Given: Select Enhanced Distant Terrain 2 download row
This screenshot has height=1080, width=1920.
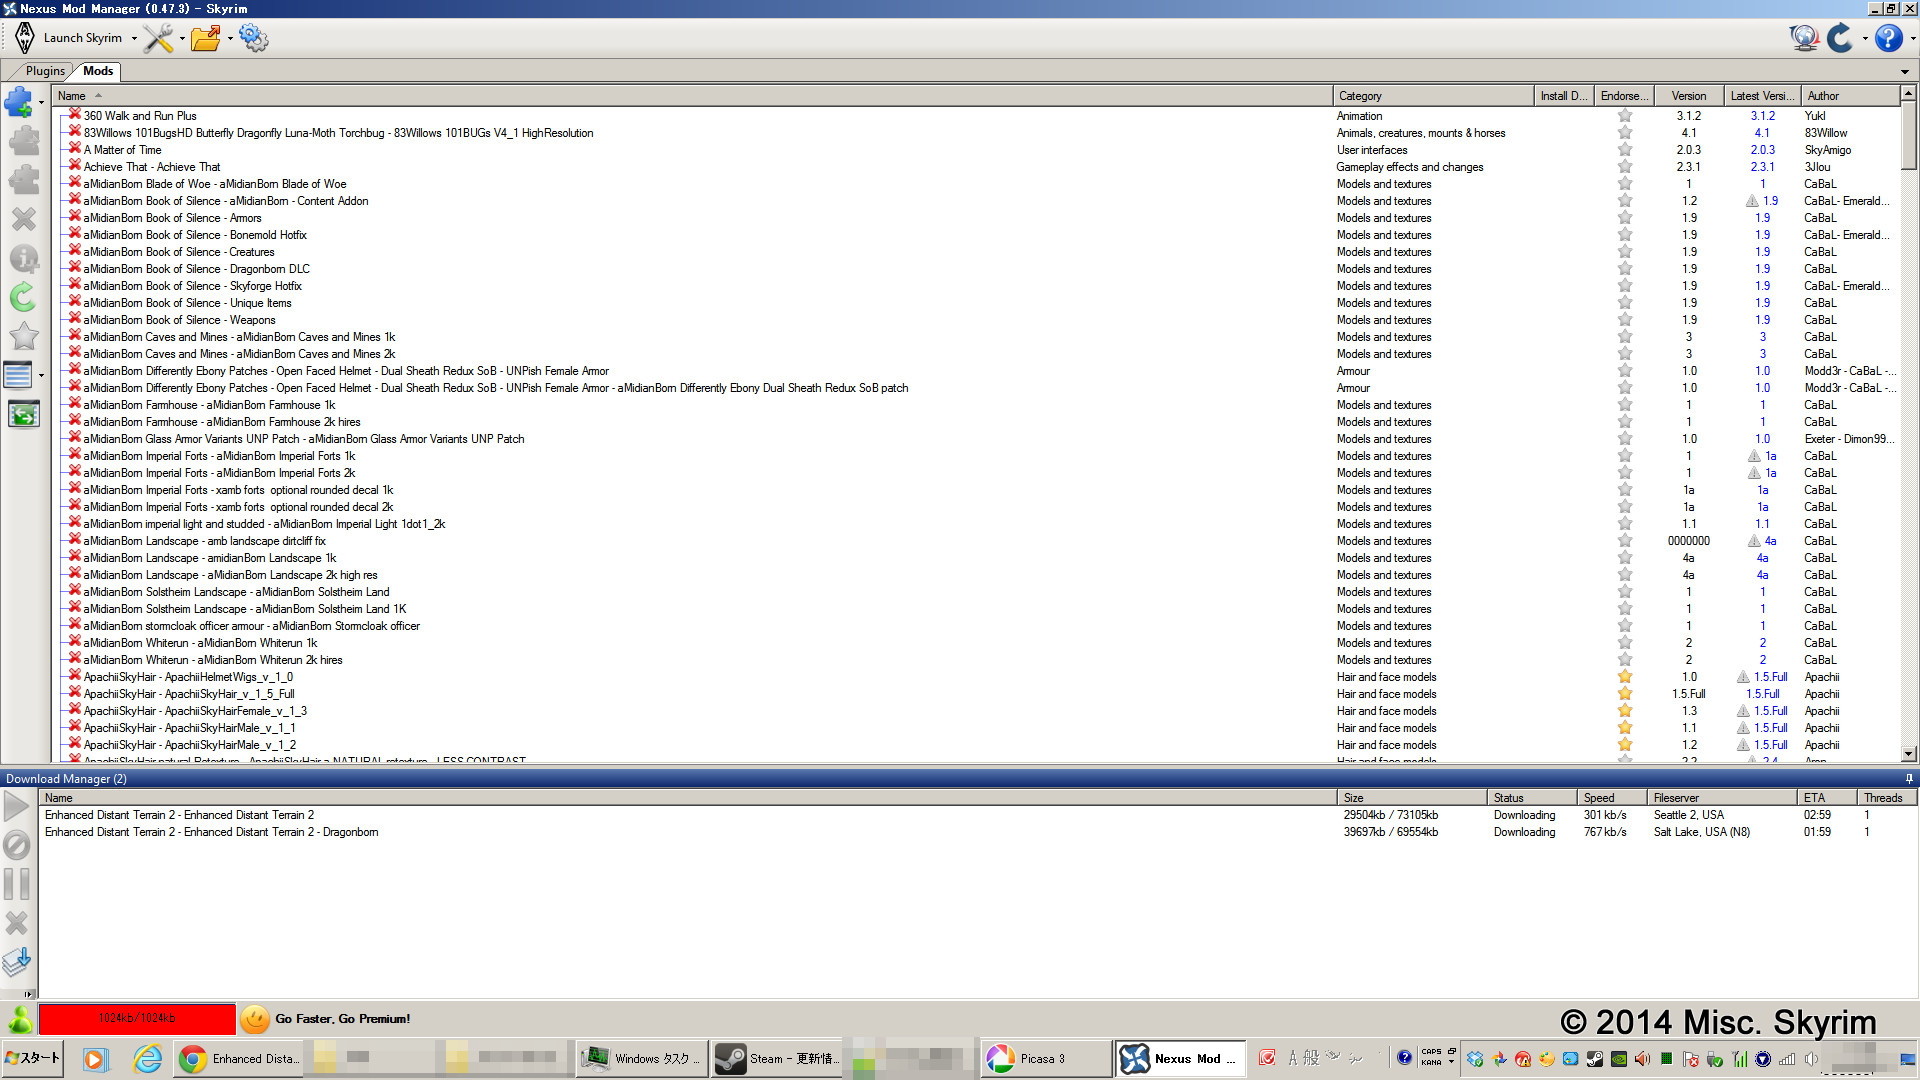Looking at the screenshot, I should point(977,815).
